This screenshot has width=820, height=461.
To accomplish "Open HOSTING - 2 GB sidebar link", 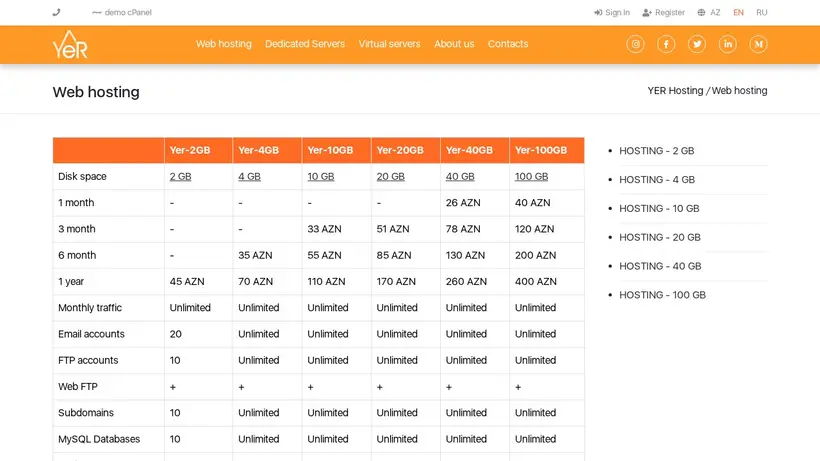I will click(657, 151).
